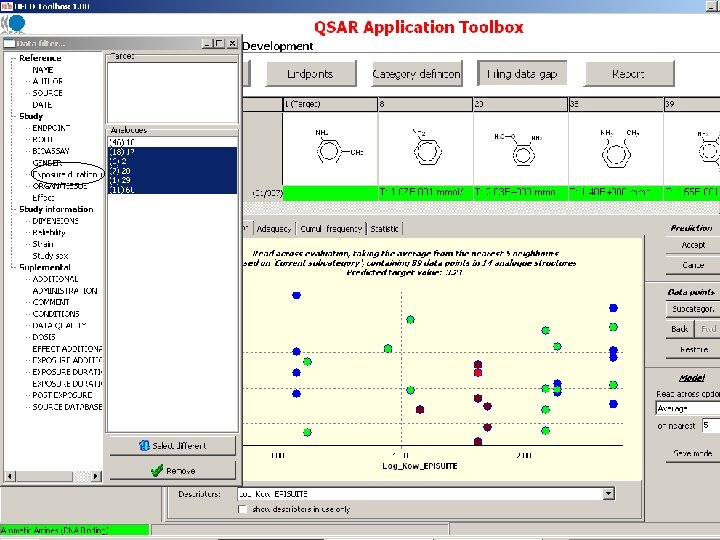The width and height of the screenshot is (720, 540).
Task: Select Strain in the filter tree
Action: point(43,244)
